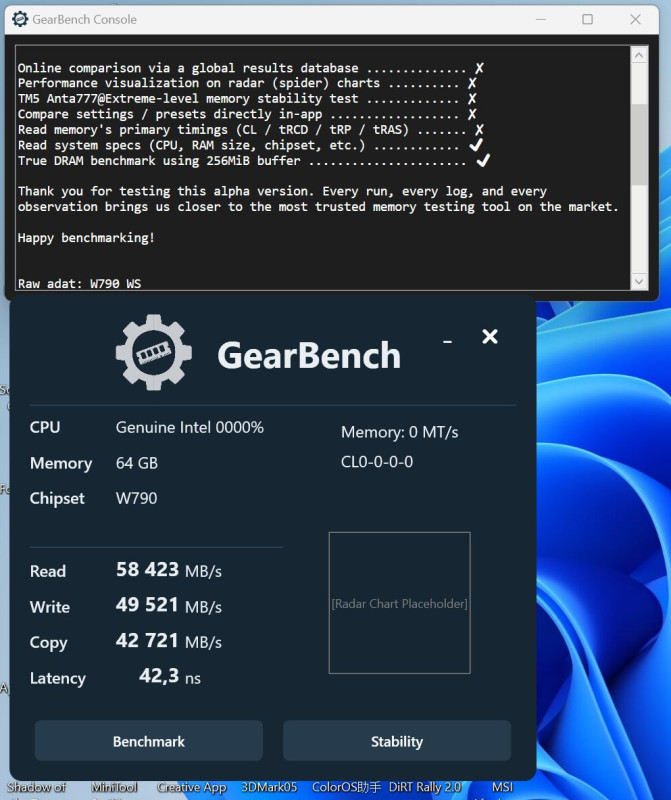Click the True DRAM benchmark checkmark
This screenshot has width=671, height=800.
[483, 161]
